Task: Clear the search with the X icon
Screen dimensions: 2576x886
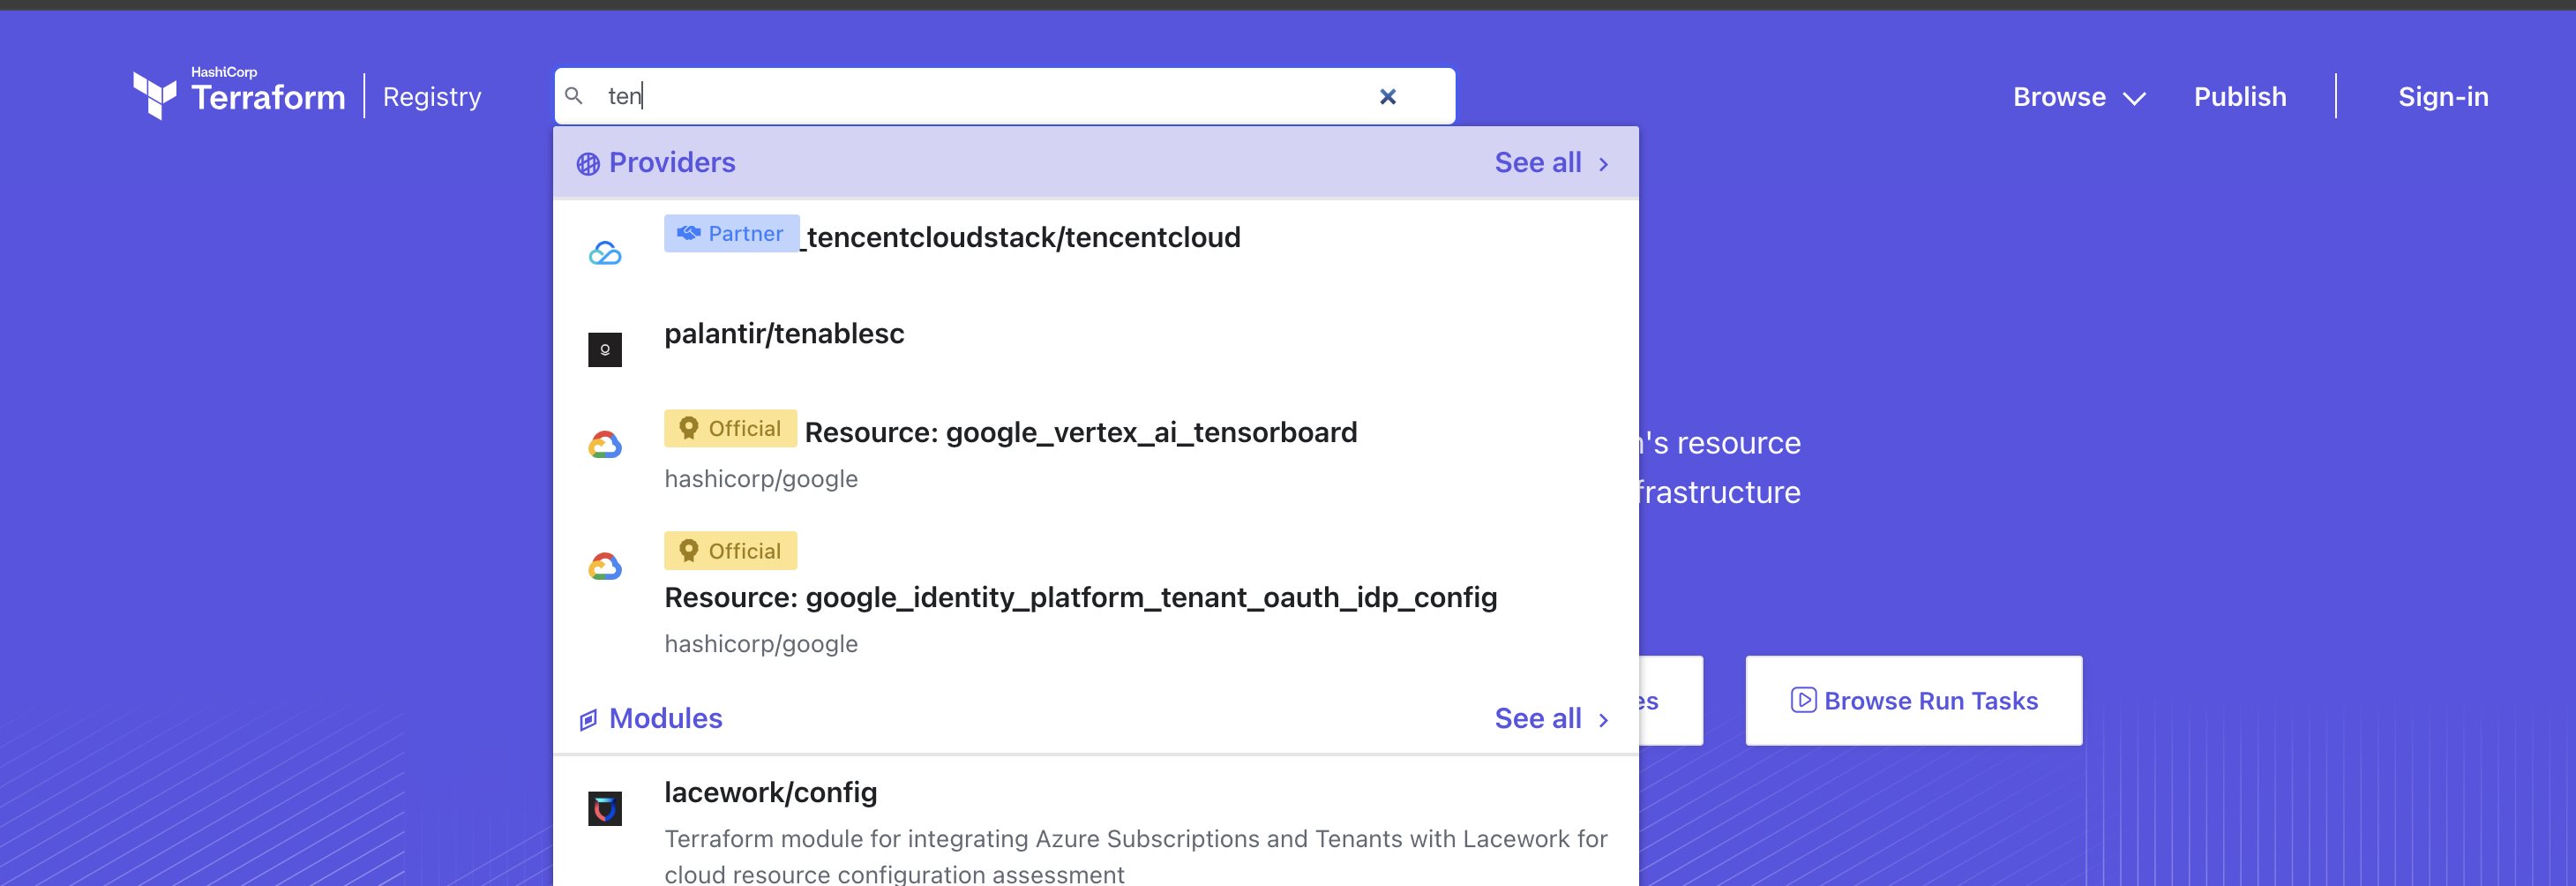Action: tap(1387, 96)
